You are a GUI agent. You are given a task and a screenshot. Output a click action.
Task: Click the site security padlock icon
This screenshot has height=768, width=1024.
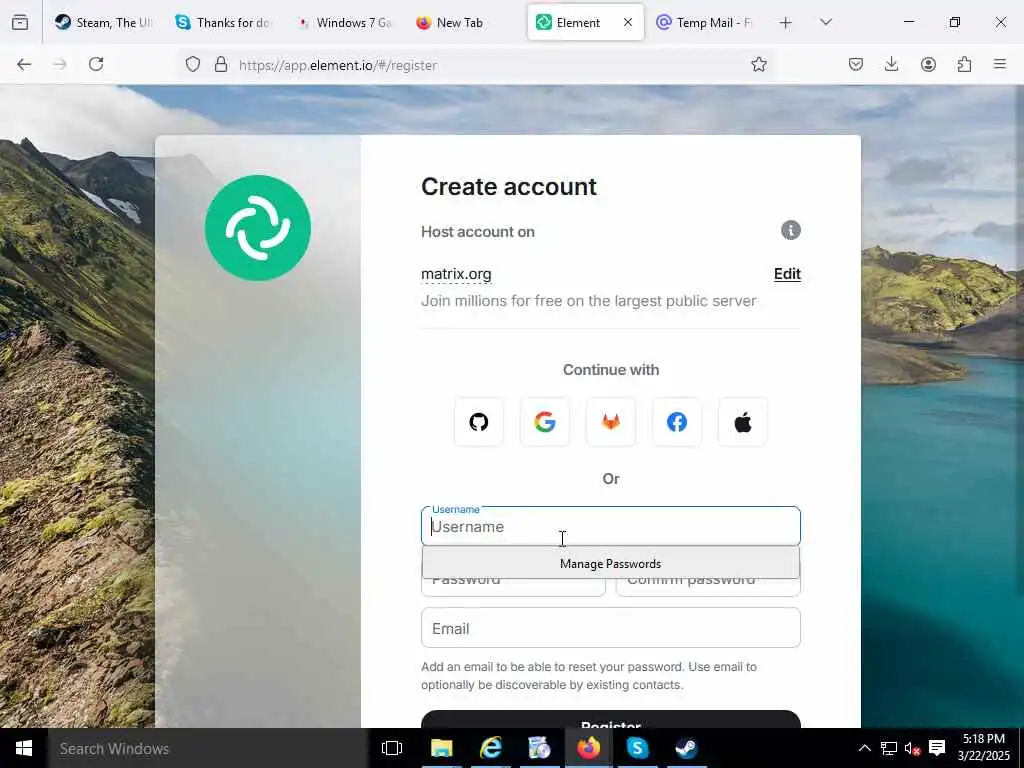[x=221, y=64]
